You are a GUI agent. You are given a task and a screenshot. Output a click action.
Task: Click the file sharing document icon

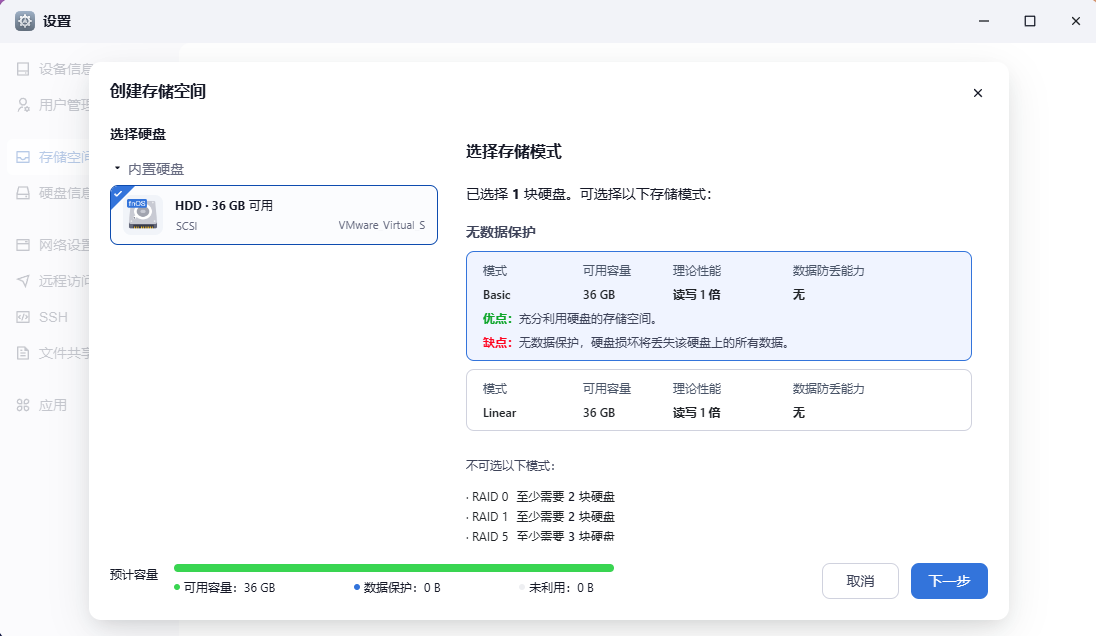[23, 353]
